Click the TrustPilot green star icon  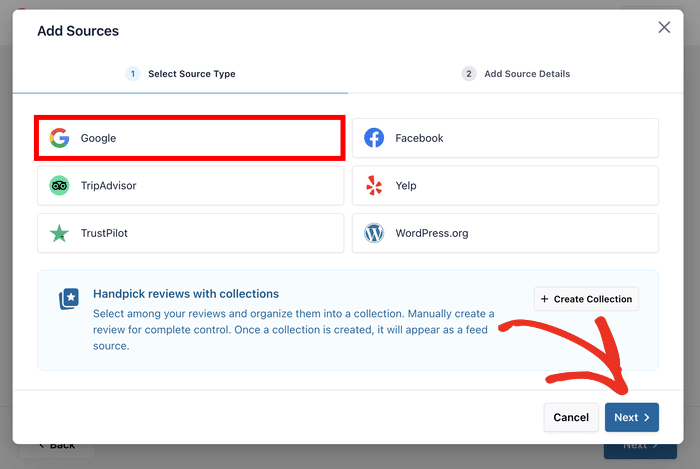click(60, 233)
